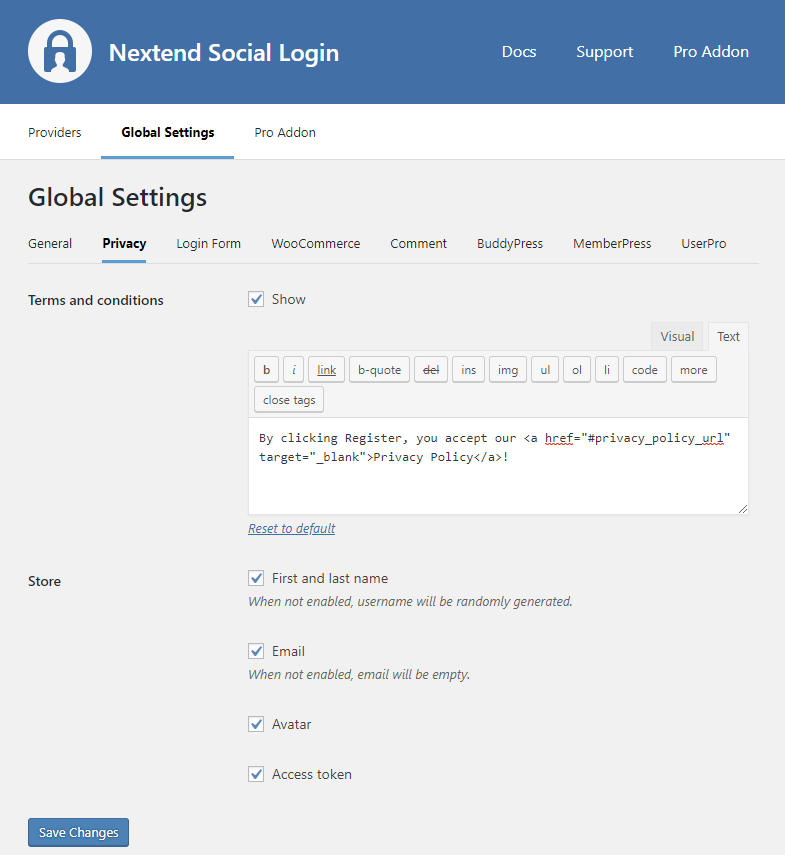
Task: Click the italic 'i' editor button
Action: coord(294,370)
